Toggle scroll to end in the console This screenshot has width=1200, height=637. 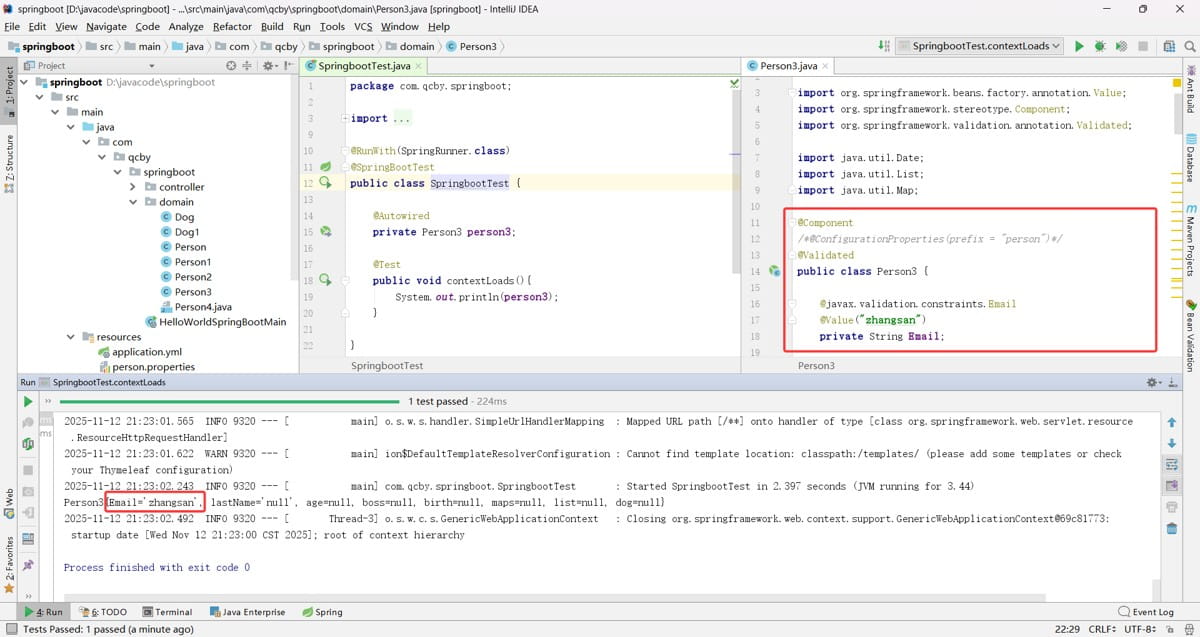click(x=1171, y=485)
